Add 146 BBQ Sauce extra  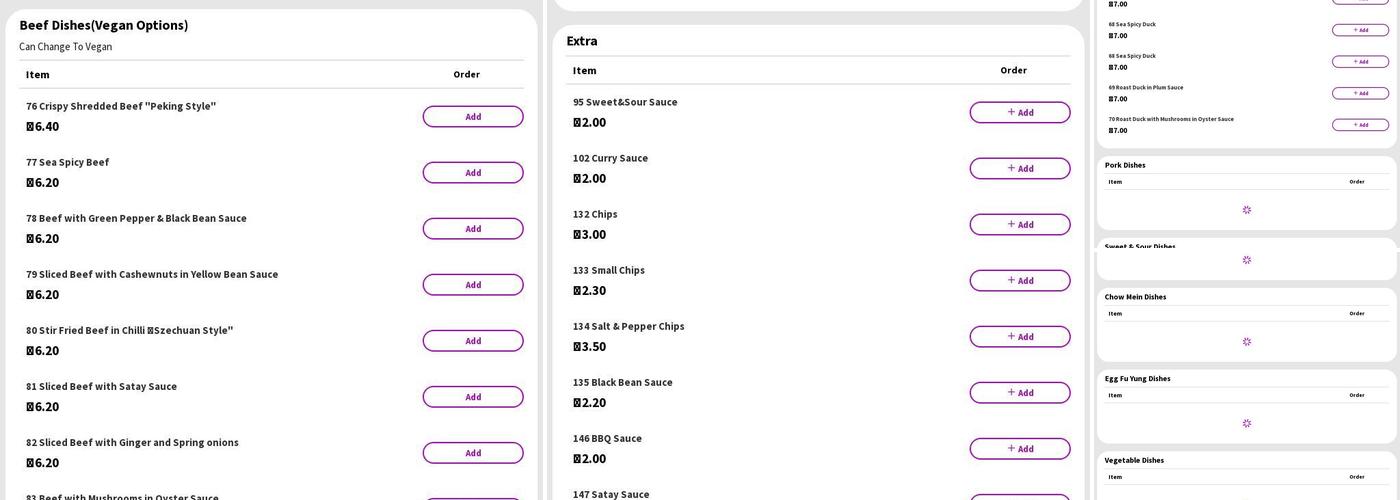click(1020, 449)
